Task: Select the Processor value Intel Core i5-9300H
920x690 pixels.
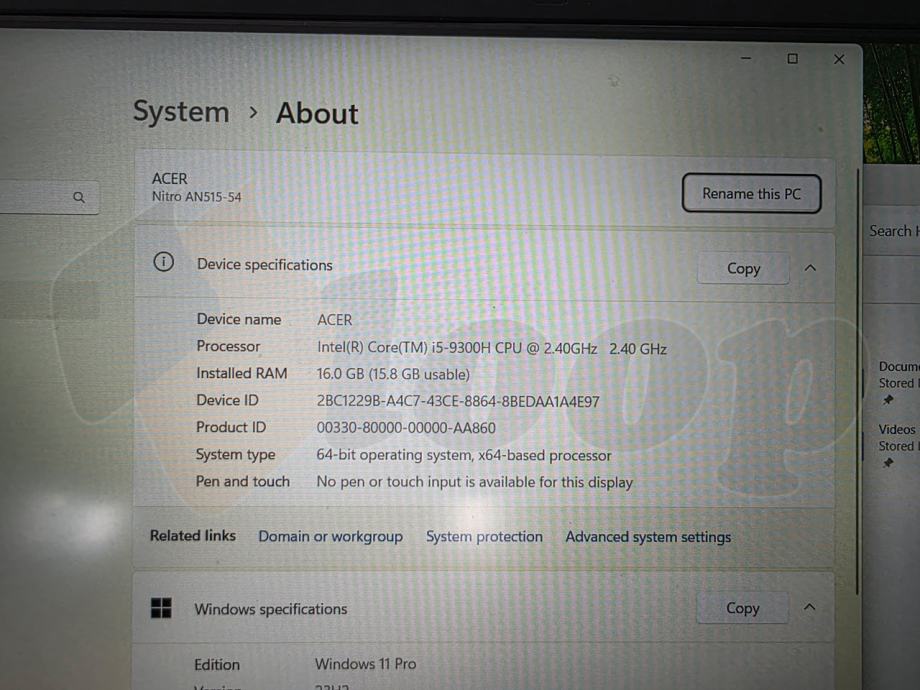Action: click(x=492, y=348)
